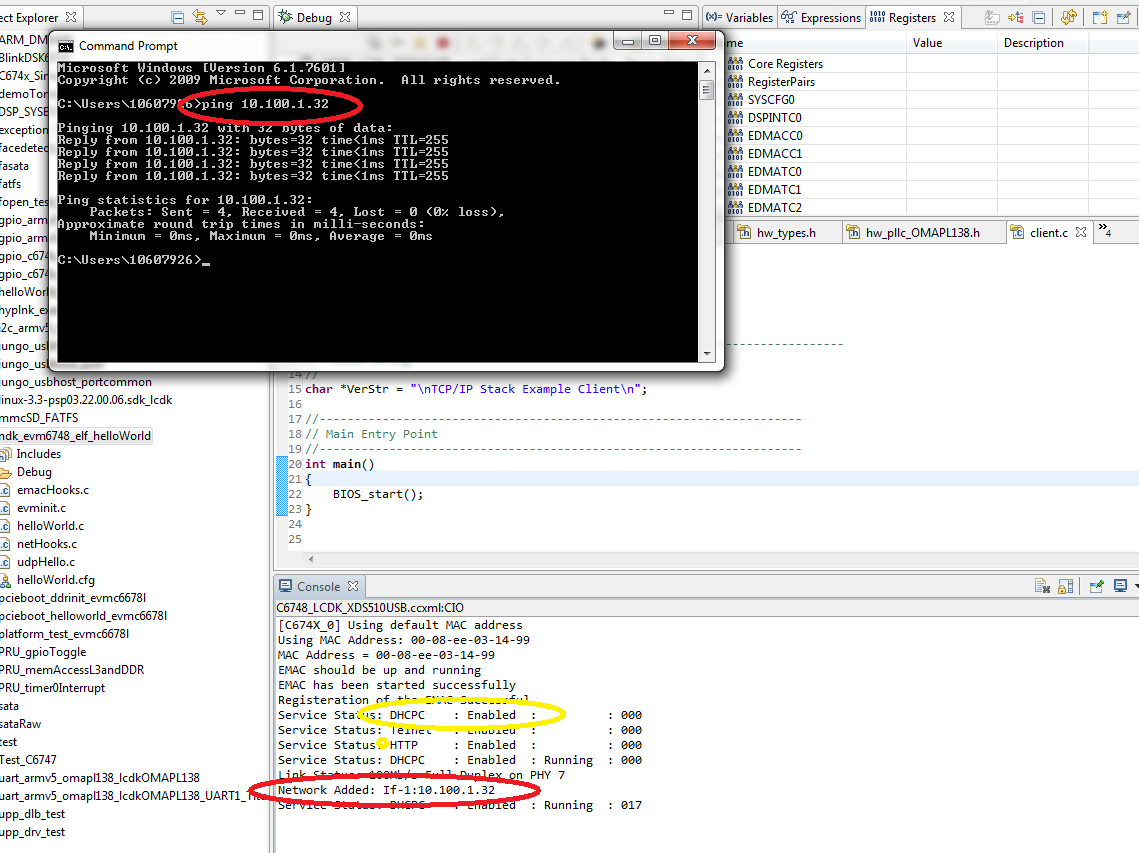Place cursor on BIOS_start() line
This screenshot has width=1139, height=853.
tap(378, 494)
